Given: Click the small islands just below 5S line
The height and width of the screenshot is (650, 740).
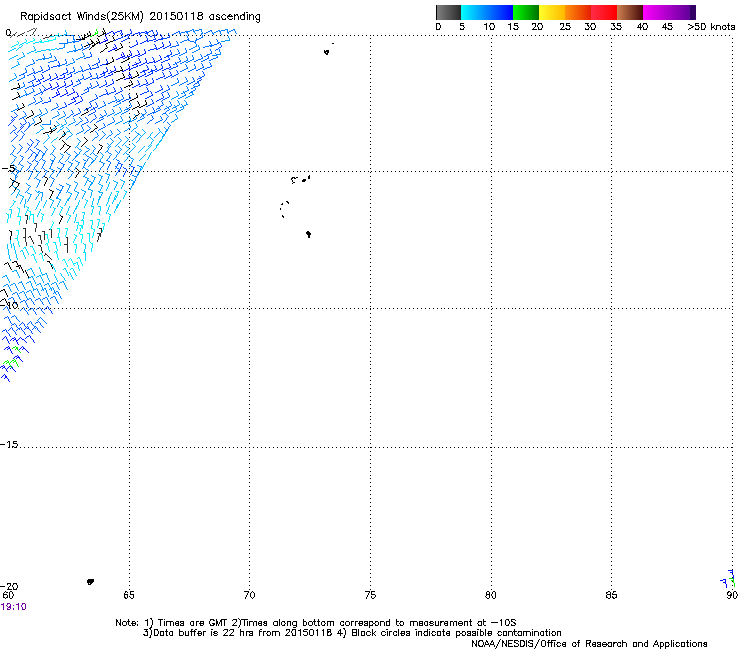Looking at the screenshot, I should click(x=301, y=179).
